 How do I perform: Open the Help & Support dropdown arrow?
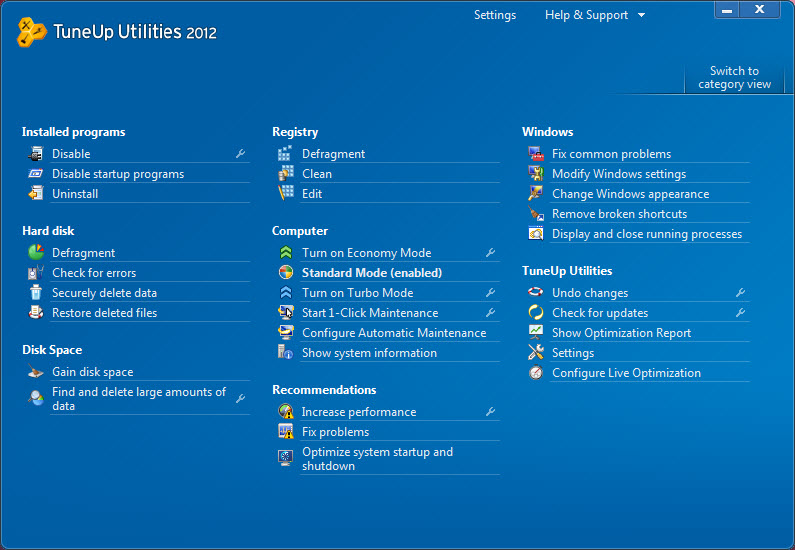coord(641,15)
